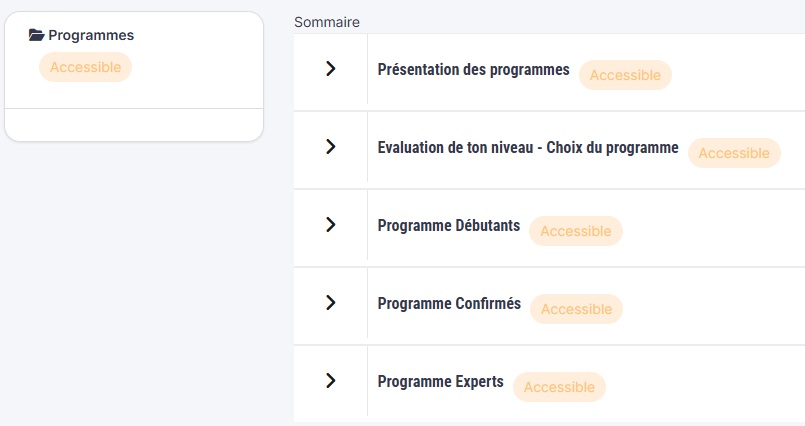
Task: Expand the Programme Confirmés chevron arrow
Action: pos(331,303)
